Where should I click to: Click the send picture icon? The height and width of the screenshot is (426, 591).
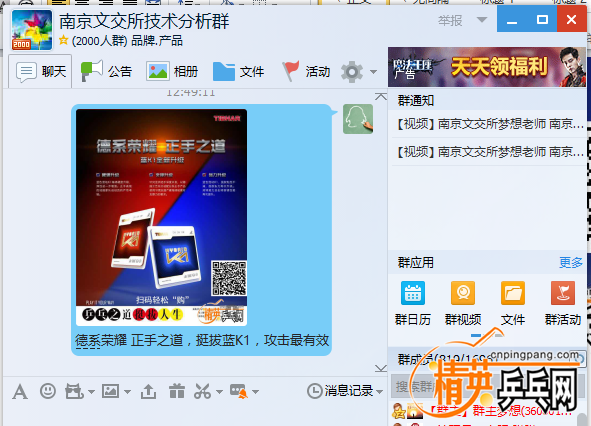[110, 391]
